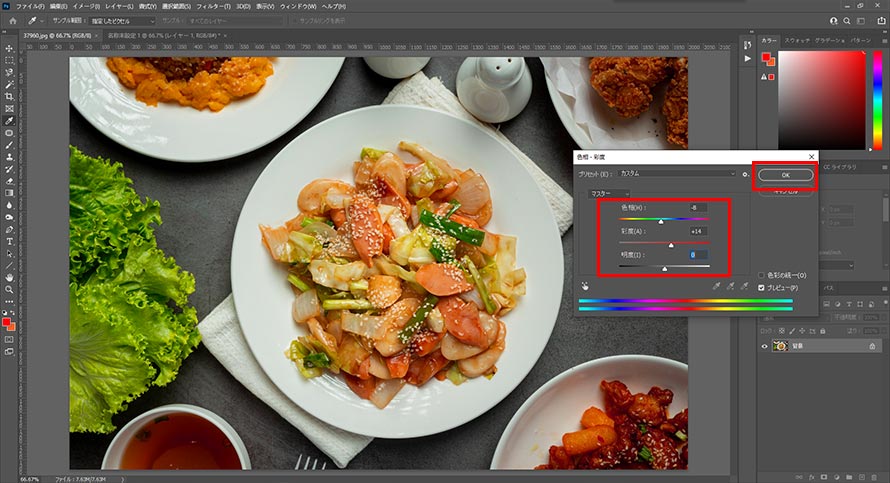Screen dimensions: 890x483
Task: Select the Lasso tool
Action: pos(9,72)
